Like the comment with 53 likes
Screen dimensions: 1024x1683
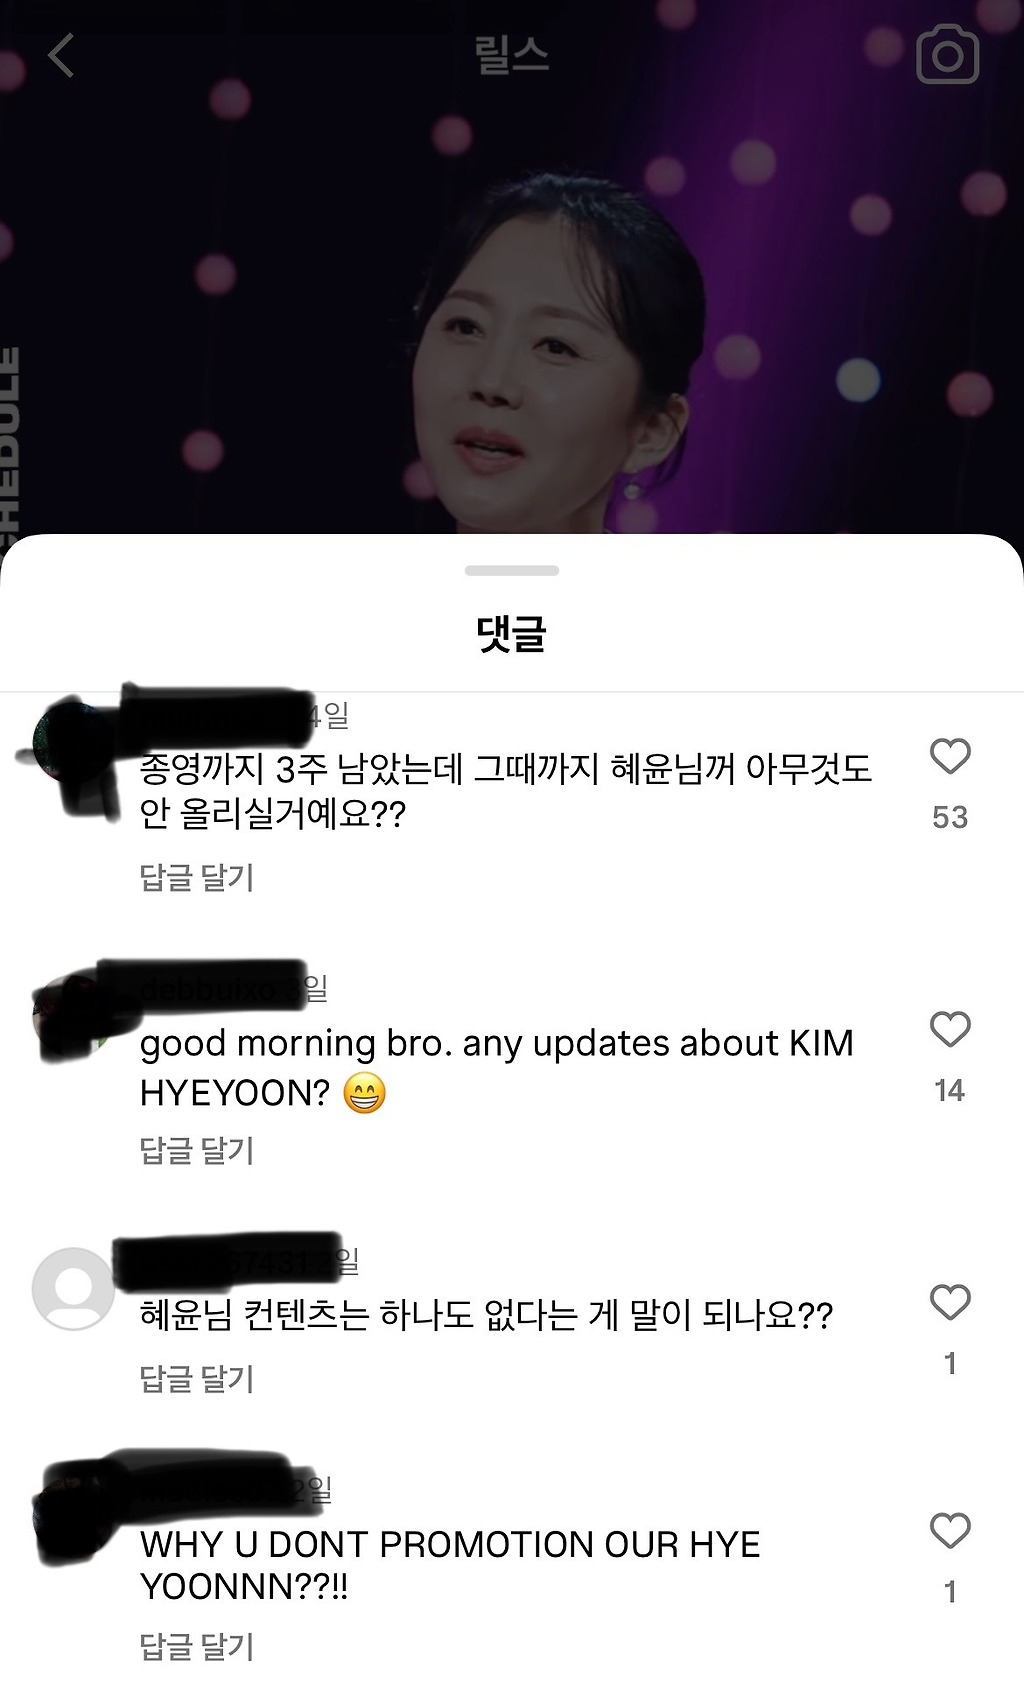950,756
